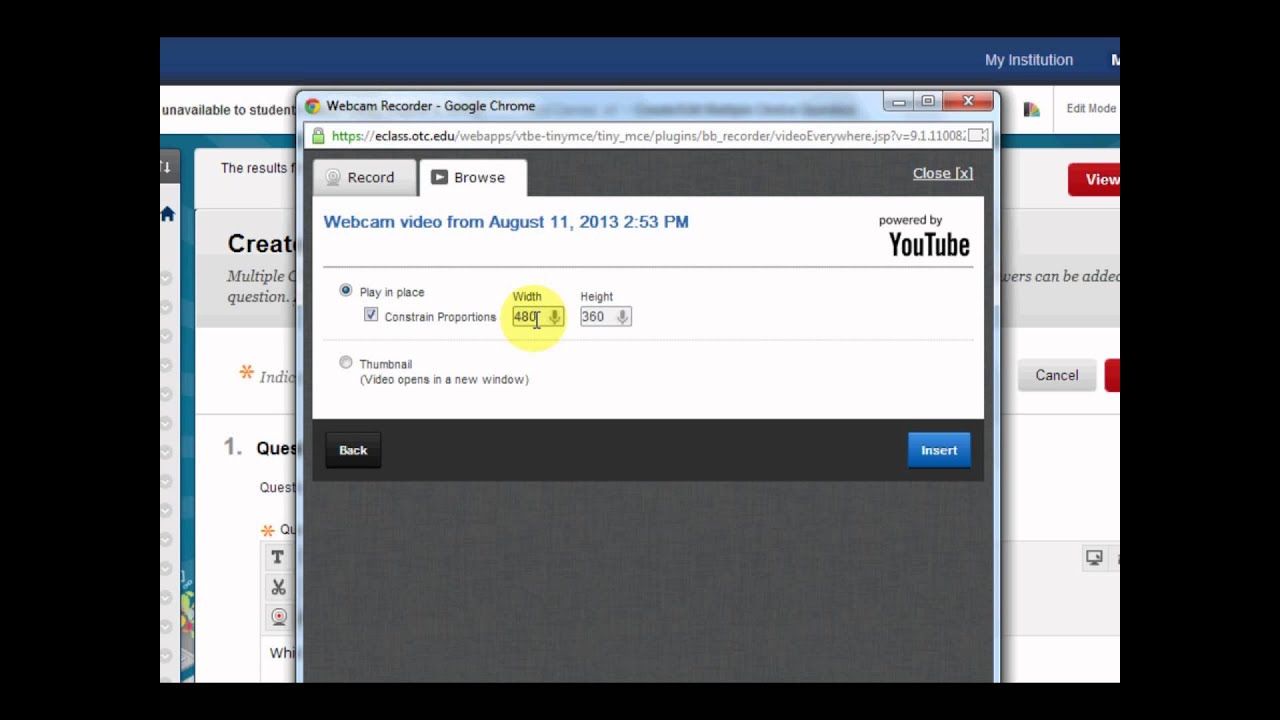Switch to the Browse tab
This screenshot has height=720, width=1280.
coord(472,177)
